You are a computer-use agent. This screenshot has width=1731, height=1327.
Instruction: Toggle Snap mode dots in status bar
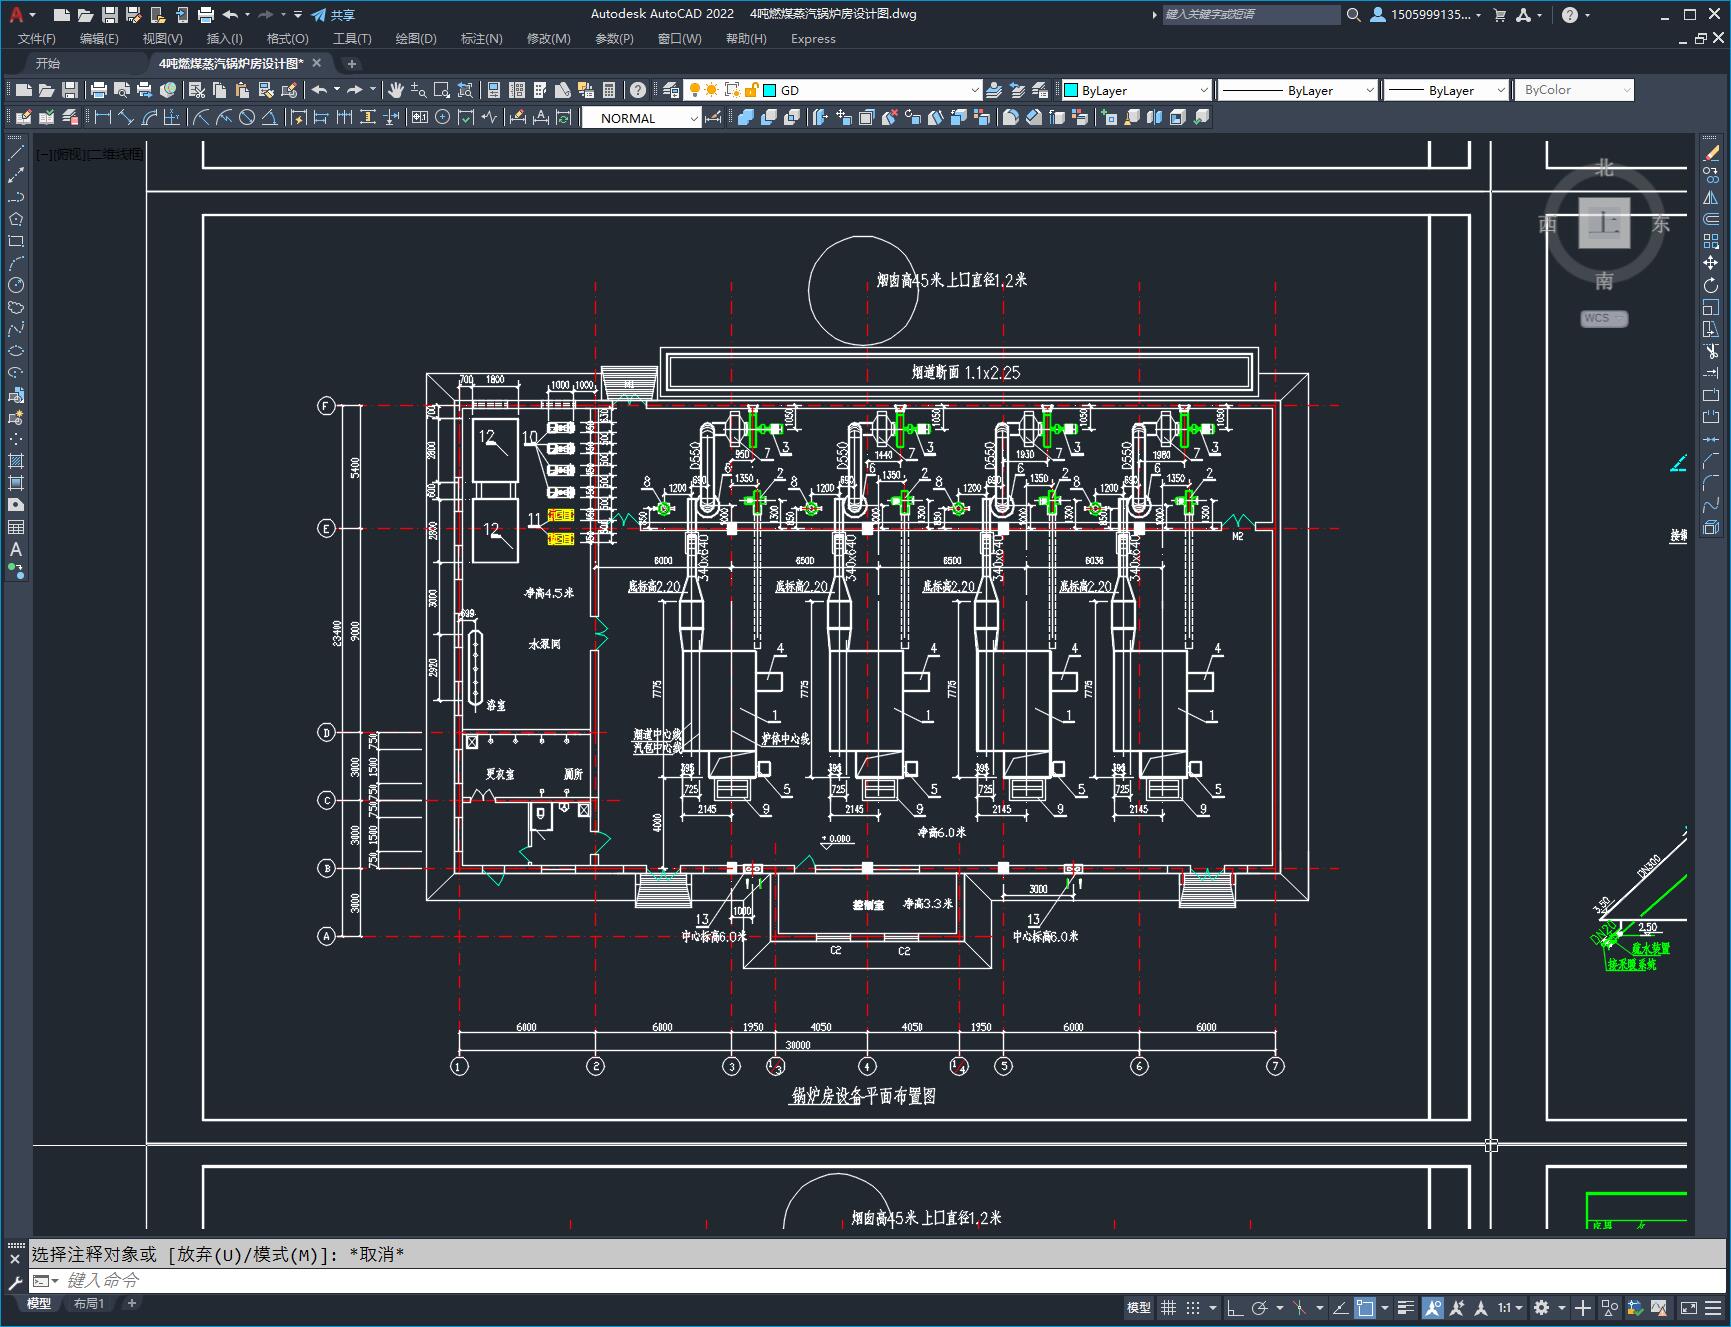(x=1192, y=1307)
